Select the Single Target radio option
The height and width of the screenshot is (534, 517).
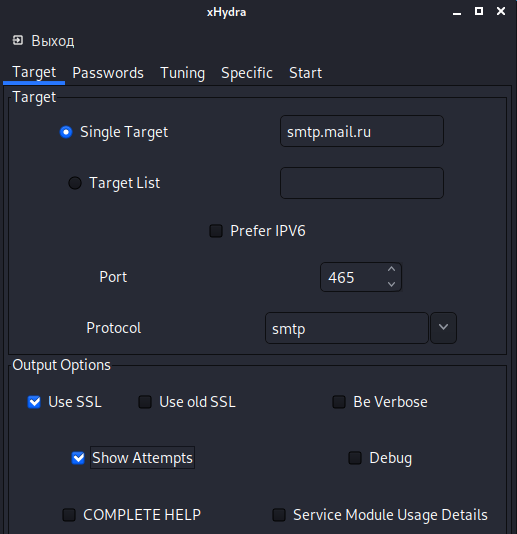(66, 132)
